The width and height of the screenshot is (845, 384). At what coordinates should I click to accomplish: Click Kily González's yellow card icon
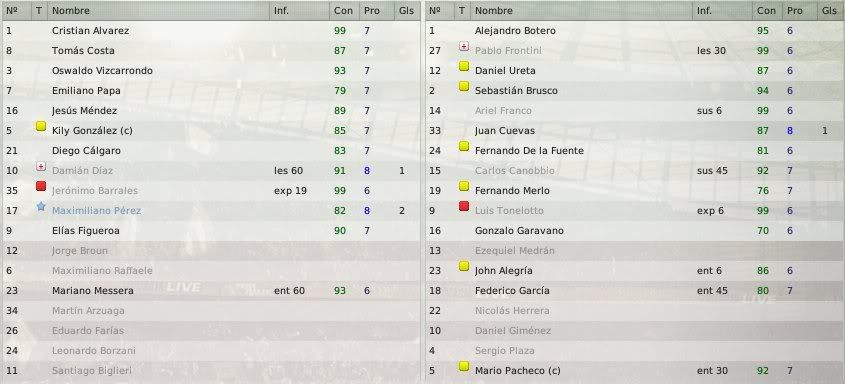40,127
